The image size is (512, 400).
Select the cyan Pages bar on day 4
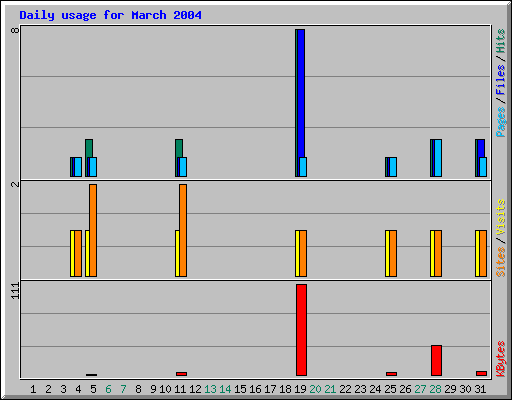(78, 167)
